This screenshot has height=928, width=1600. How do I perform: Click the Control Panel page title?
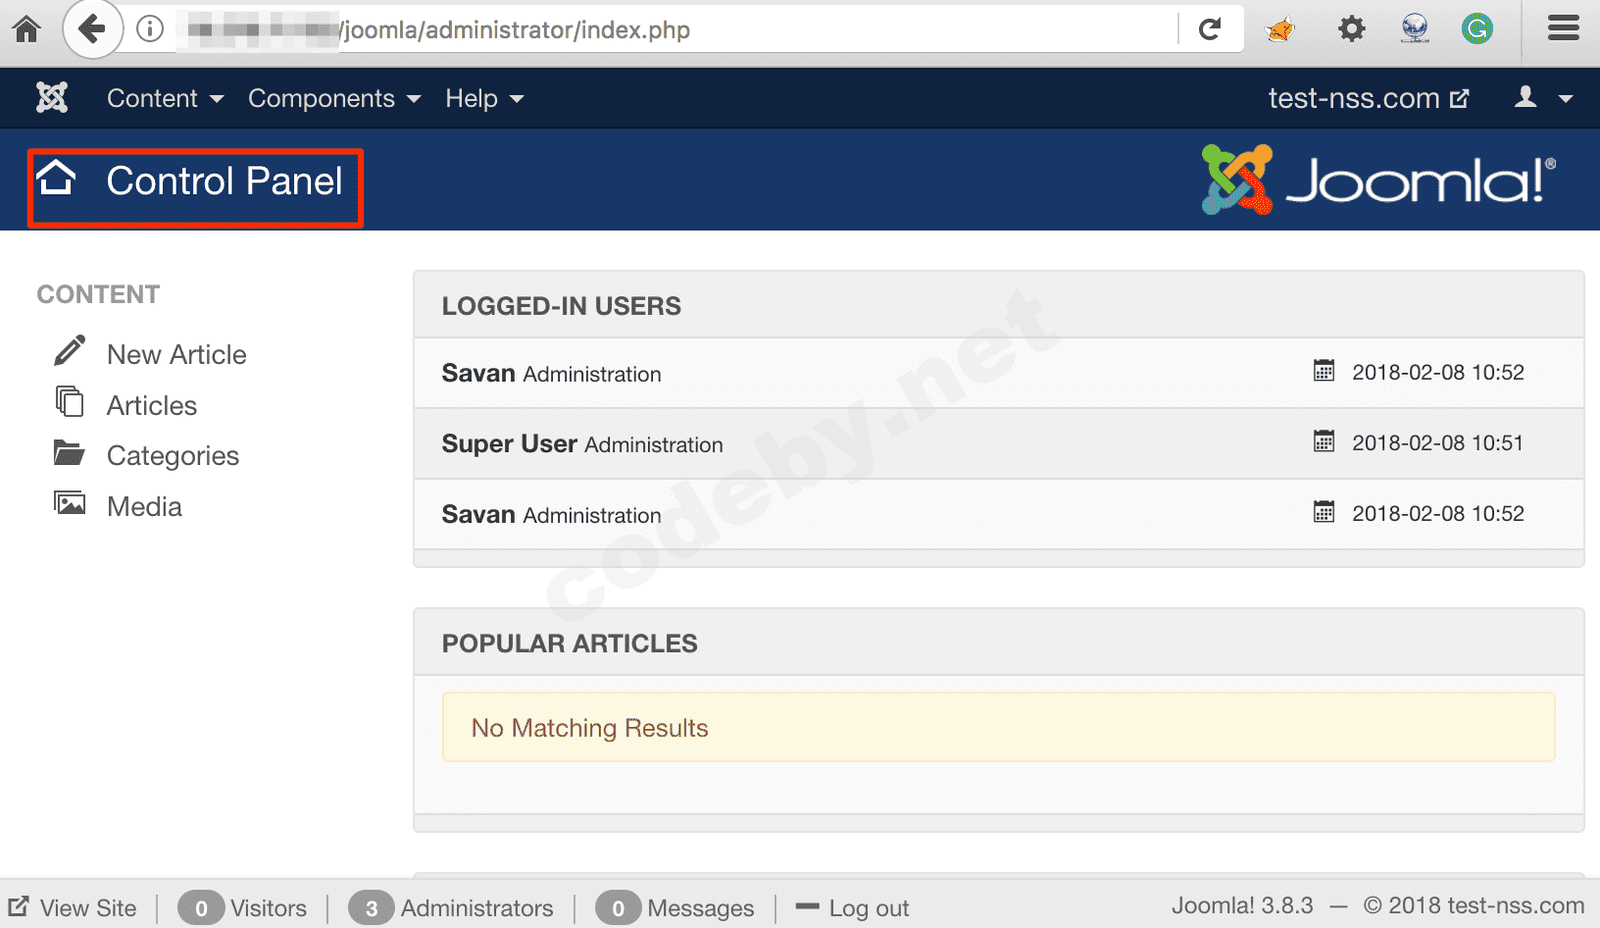tap(225, 181)
